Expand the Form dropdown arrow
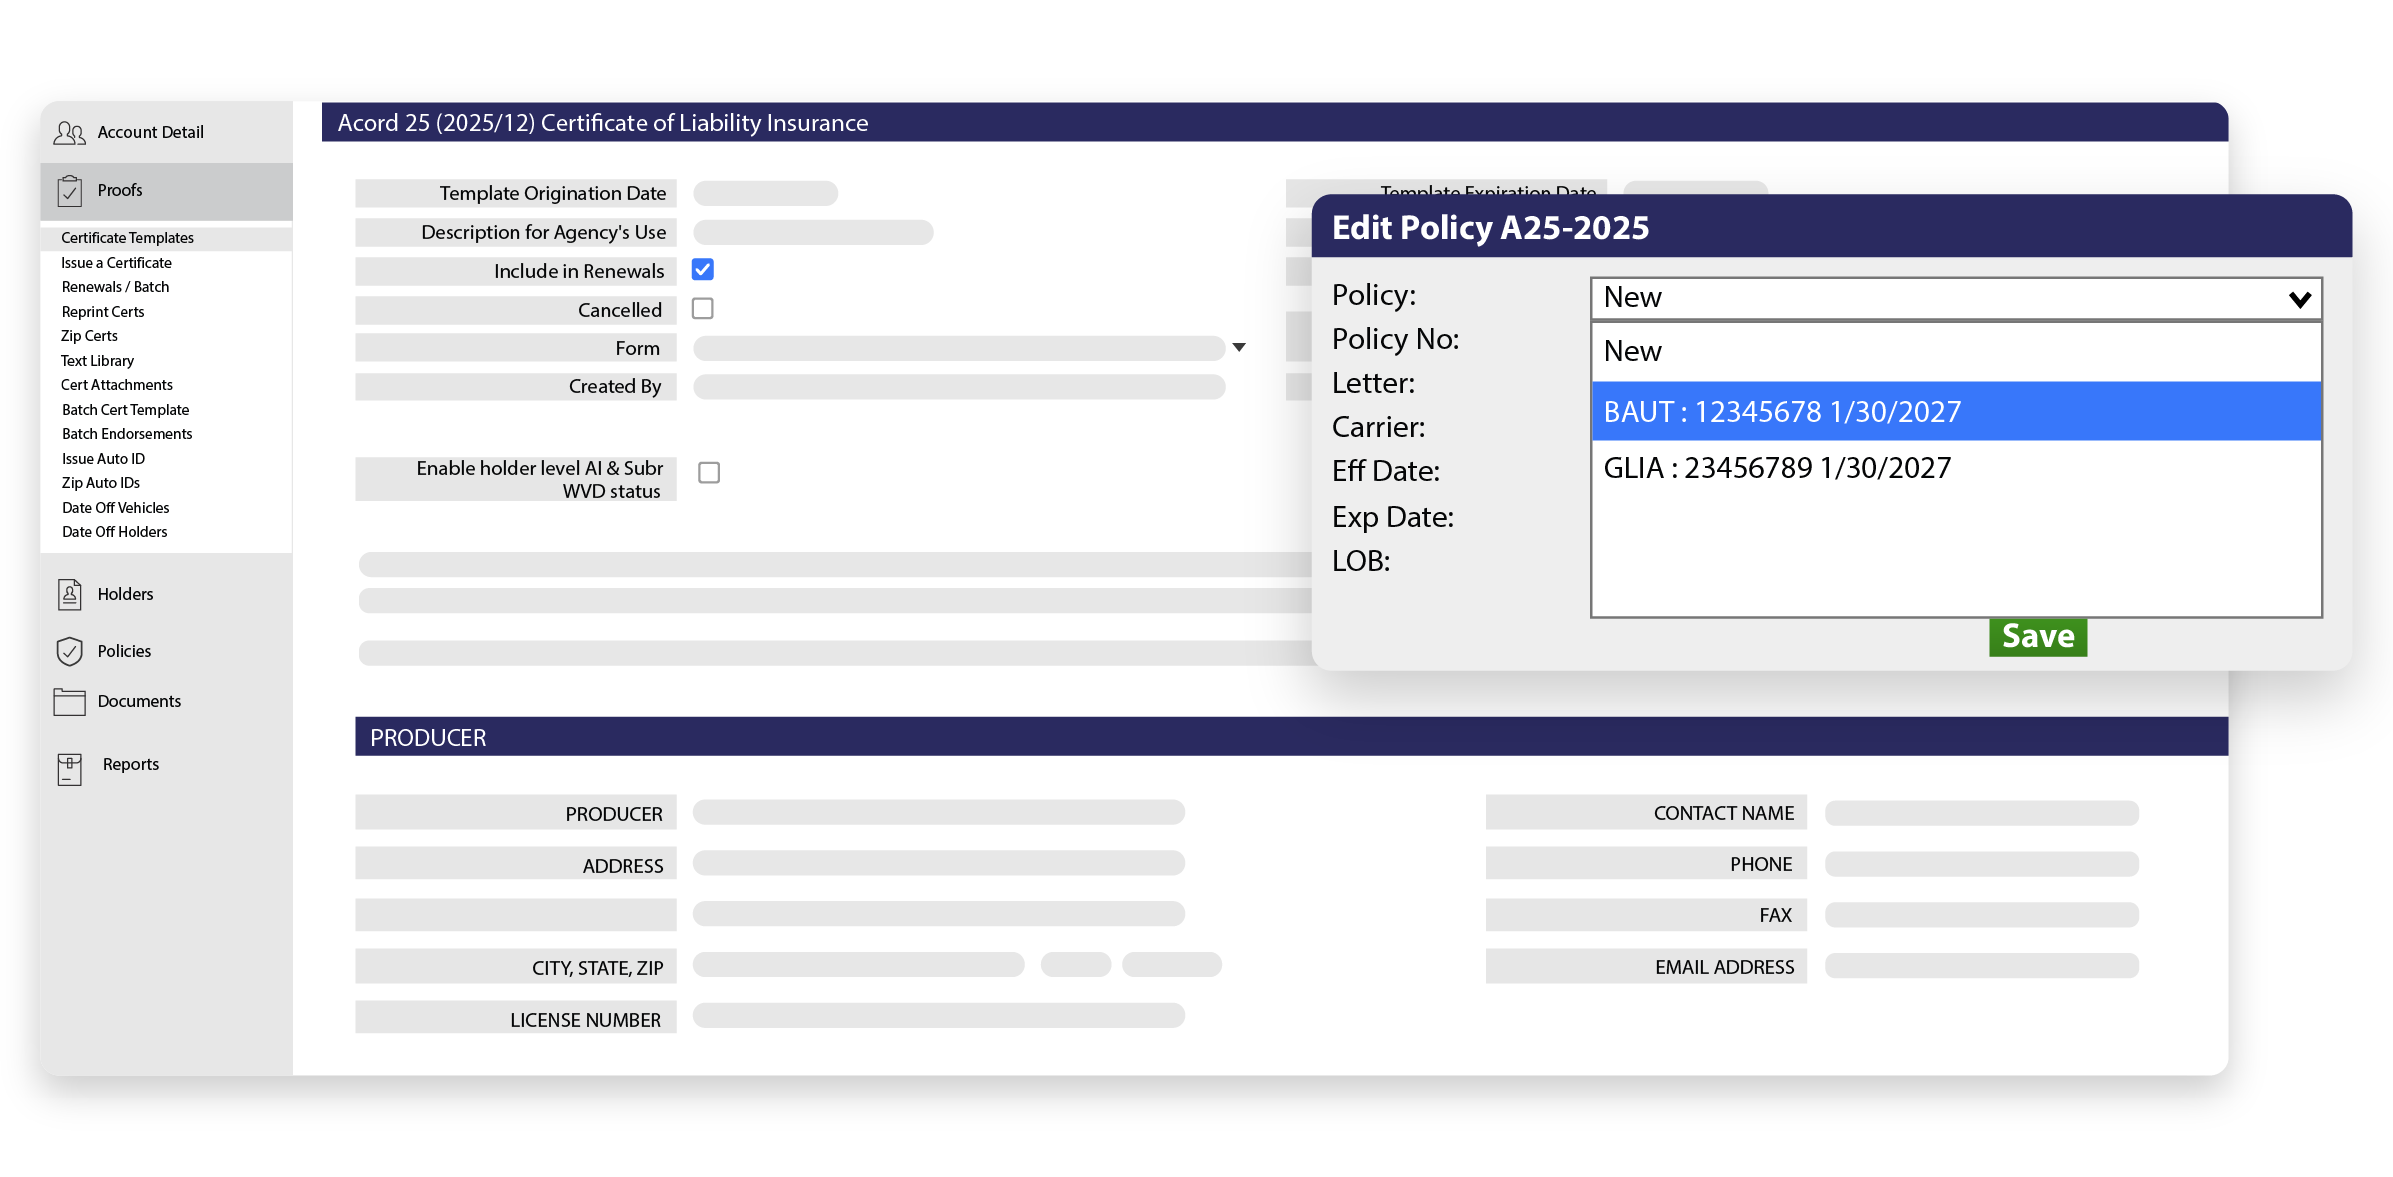This screenshot has height=1177, width=2393. pyautogui.click(x=1239, y=347)
